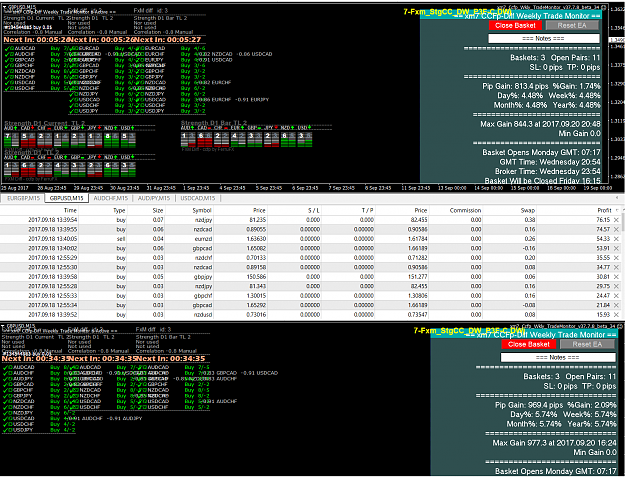Open the GBPUSD,M15 title arrow in the upper chart
The image size is (625, 477).
4,7
